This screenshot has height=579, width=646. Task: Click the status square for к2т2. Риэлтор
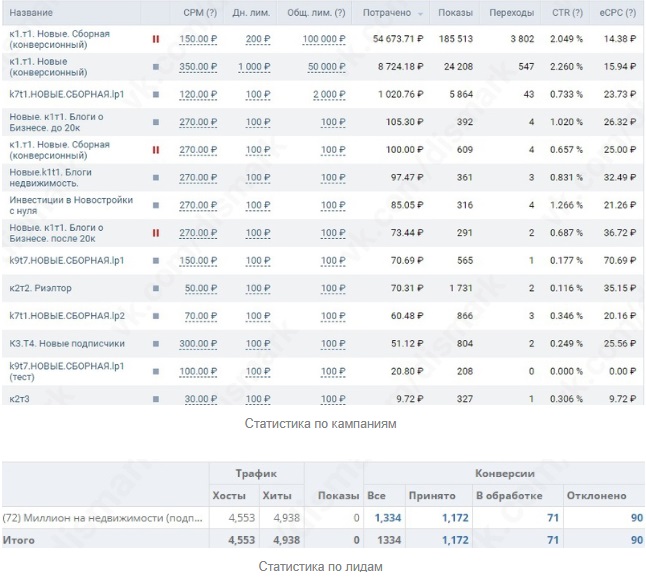(156, 288)
